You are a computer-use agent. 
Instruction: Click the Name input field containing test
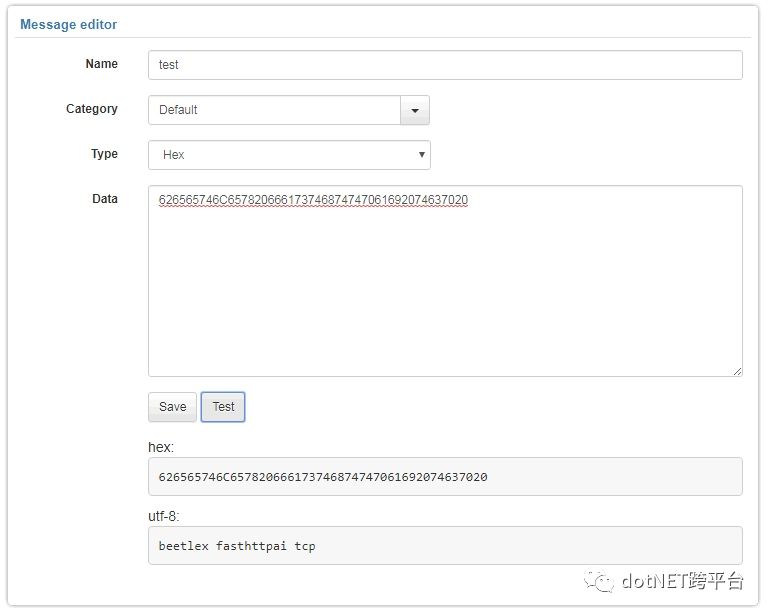click(445, 65)
